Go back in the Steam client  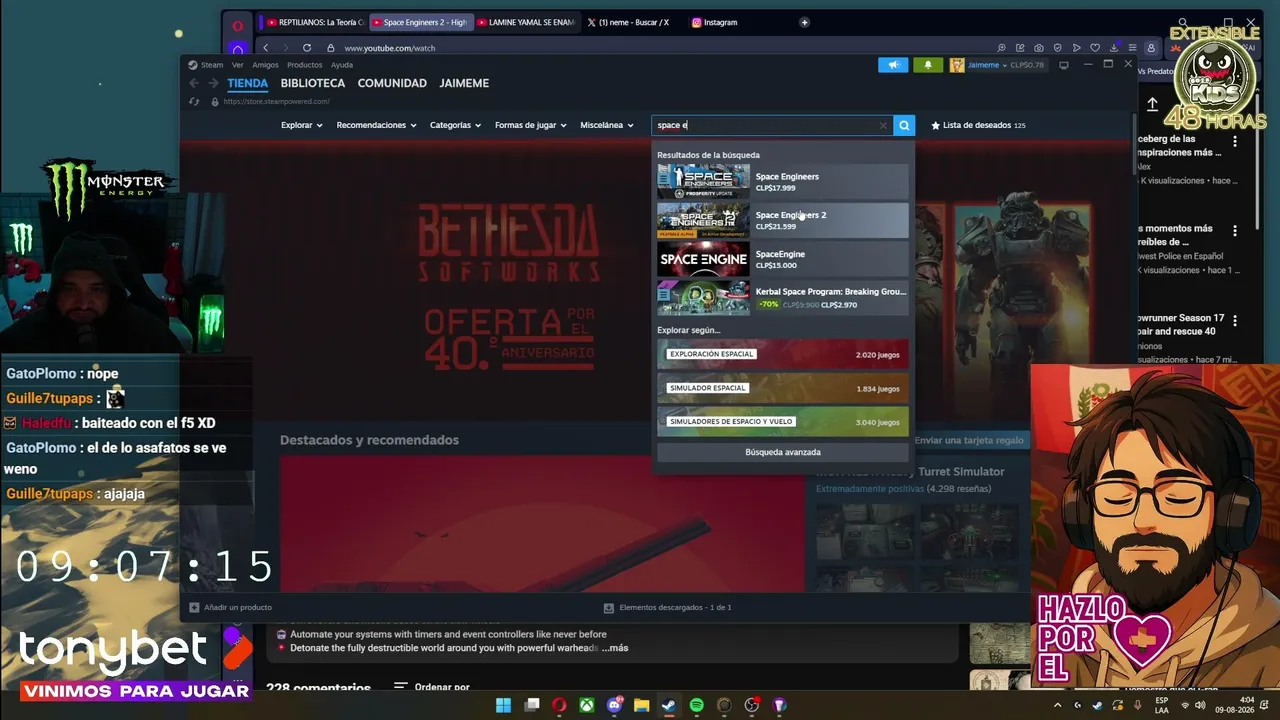(194, 84)
